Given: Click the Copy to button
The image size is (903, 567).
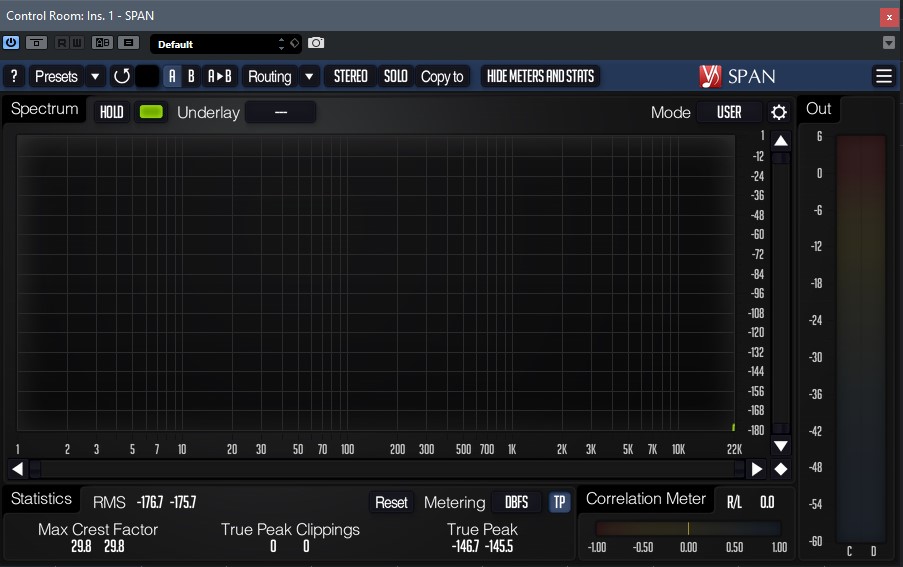Looking at the screenshot, I should point(442,76).
